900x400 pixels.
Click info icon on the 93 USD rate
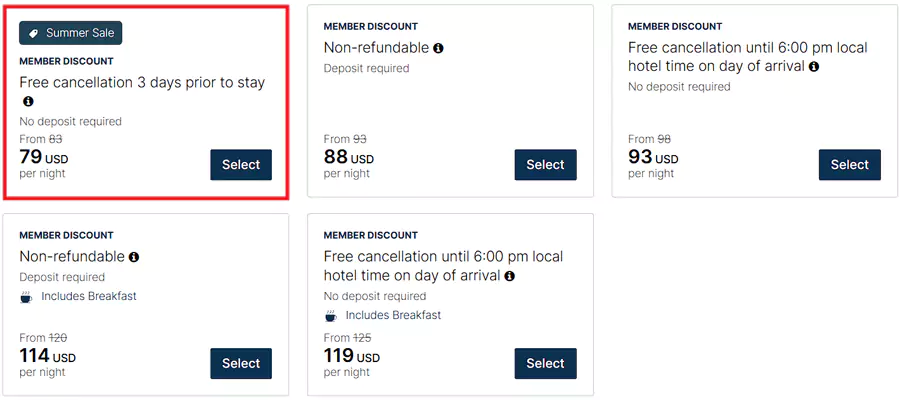coord(814,67)
